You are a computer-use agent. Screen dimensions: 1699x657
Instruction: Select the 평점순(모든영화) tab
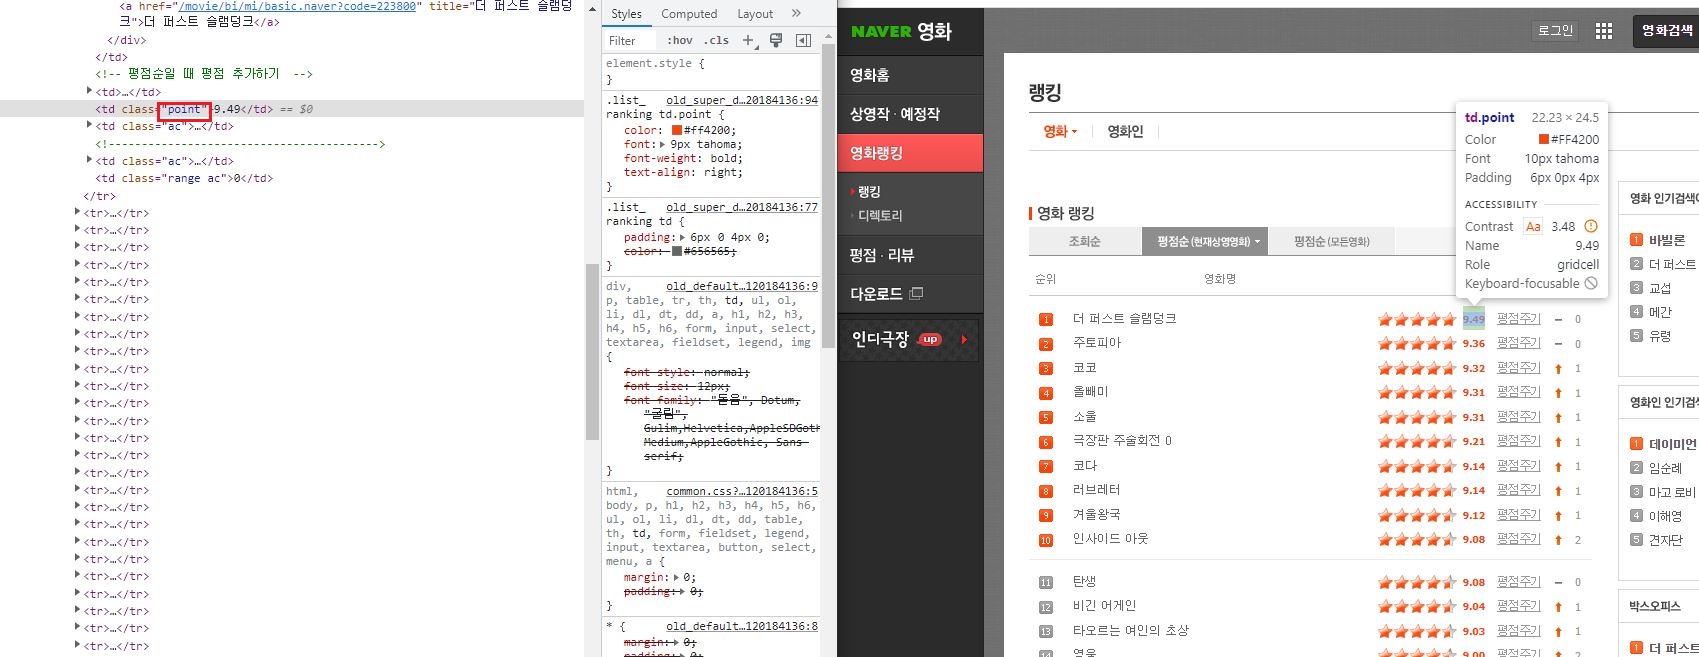coord(1332,241)
